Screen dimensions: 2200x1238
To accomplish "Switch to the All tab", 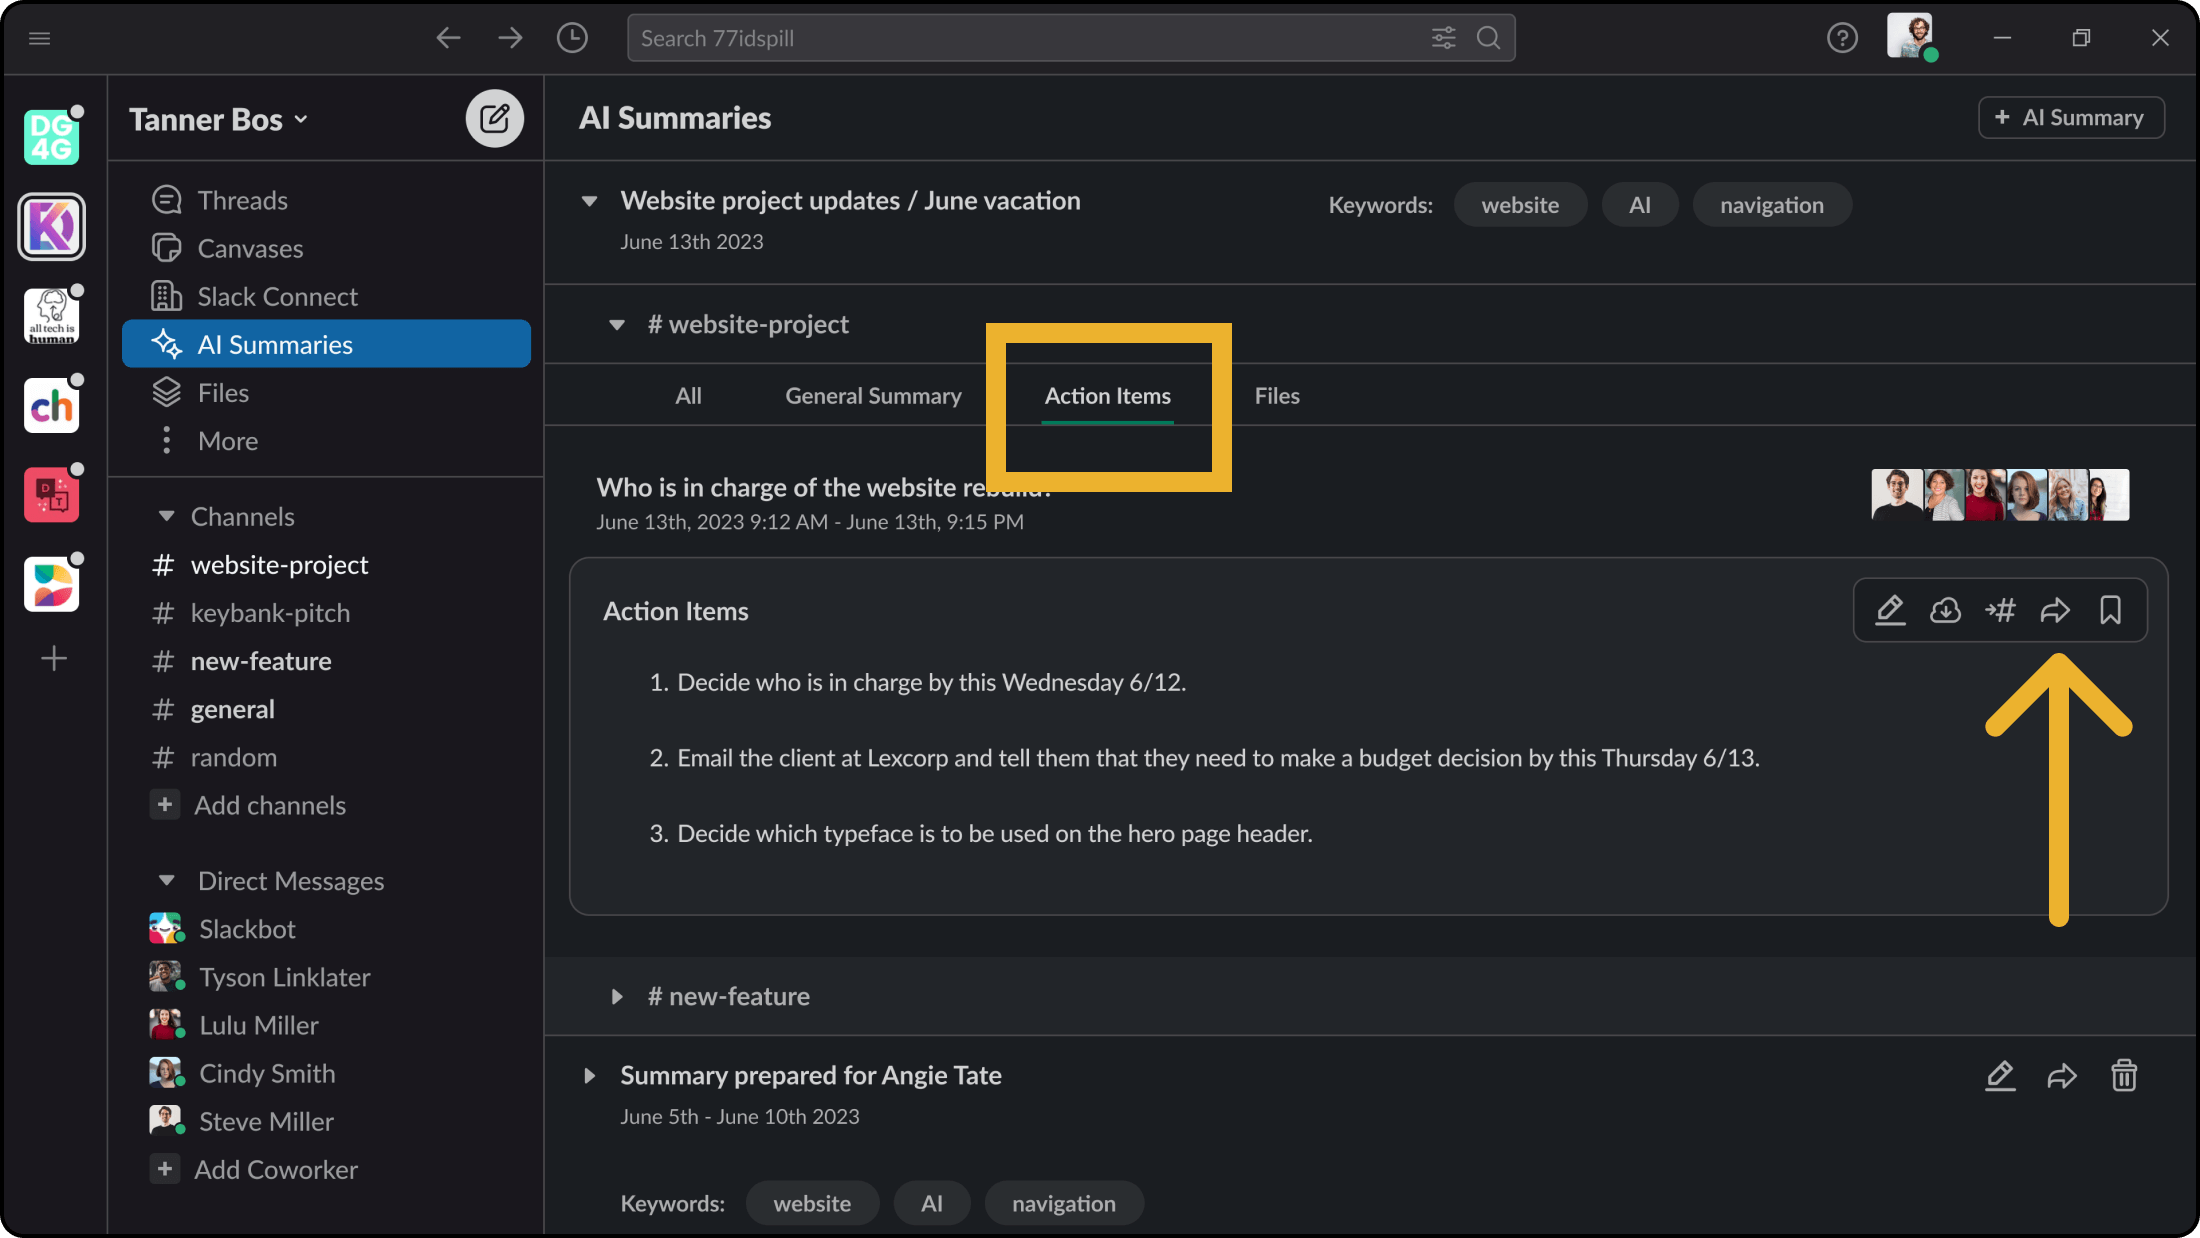I will 688,396.
